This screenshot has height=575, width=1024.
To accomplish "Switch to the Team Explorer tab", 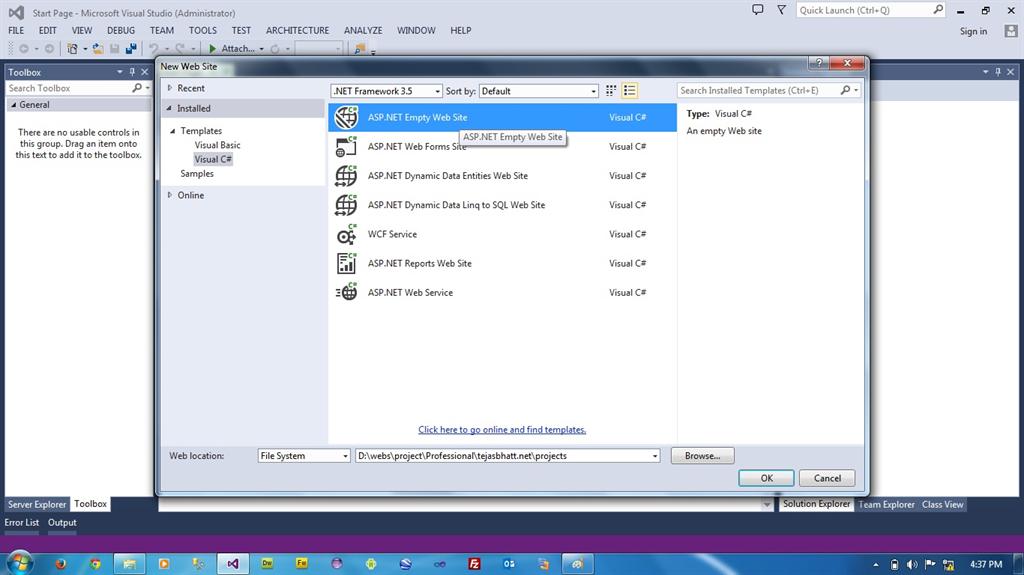I will click(887, 504).
